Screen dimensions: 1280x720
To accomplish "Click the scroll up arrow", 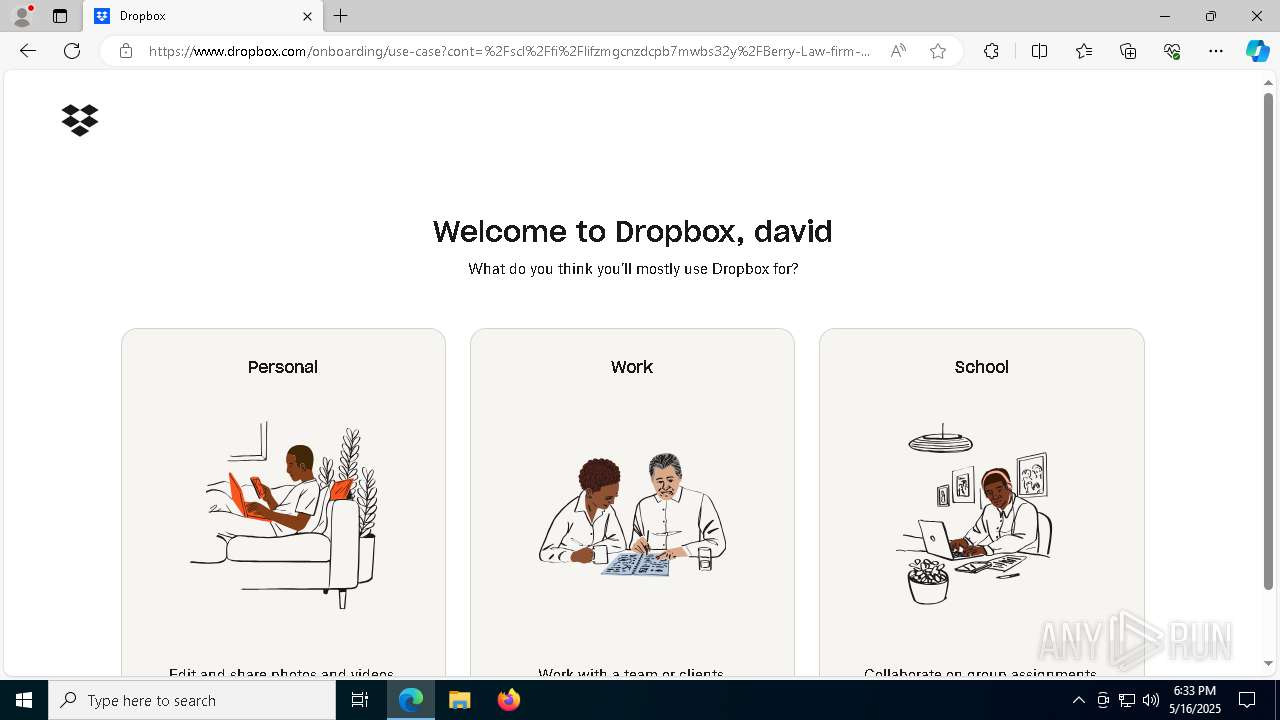I will click(1268, 81).
